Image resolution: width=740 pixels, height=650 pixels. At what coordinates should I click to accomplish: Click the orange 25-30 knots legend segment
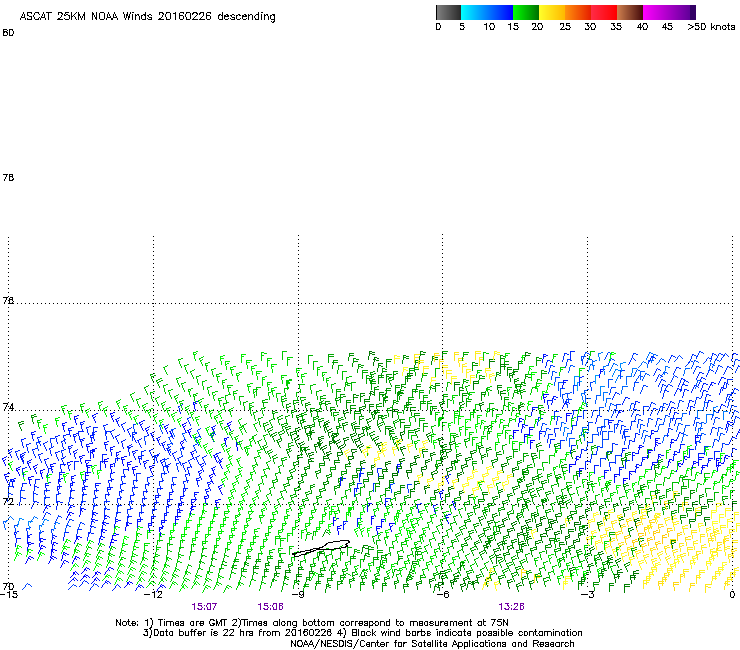[578, 12]
